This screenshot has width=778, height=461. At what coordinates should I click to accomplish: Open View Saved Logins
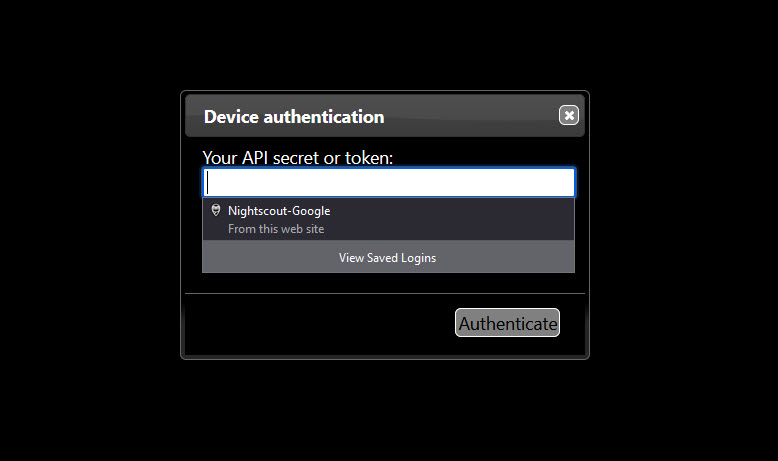tap(388, 257)
